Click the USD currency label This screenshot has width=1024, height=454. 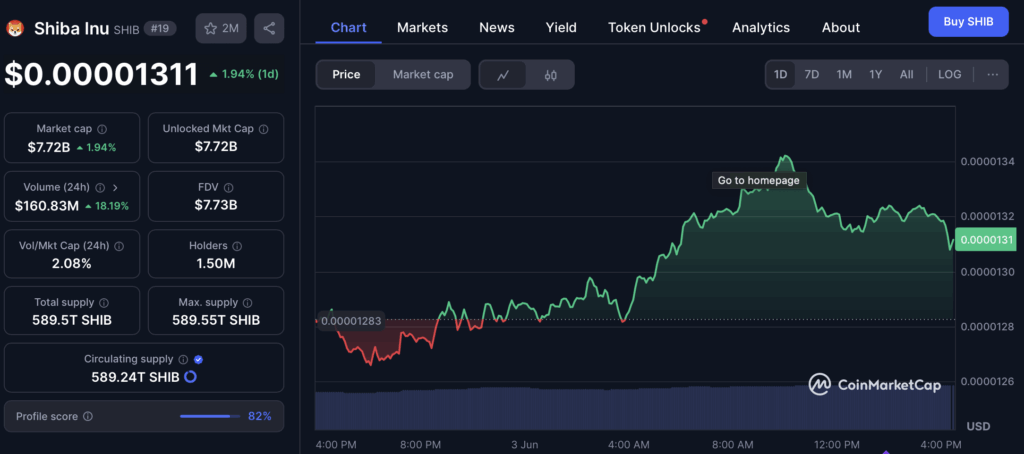click(978, 427)
